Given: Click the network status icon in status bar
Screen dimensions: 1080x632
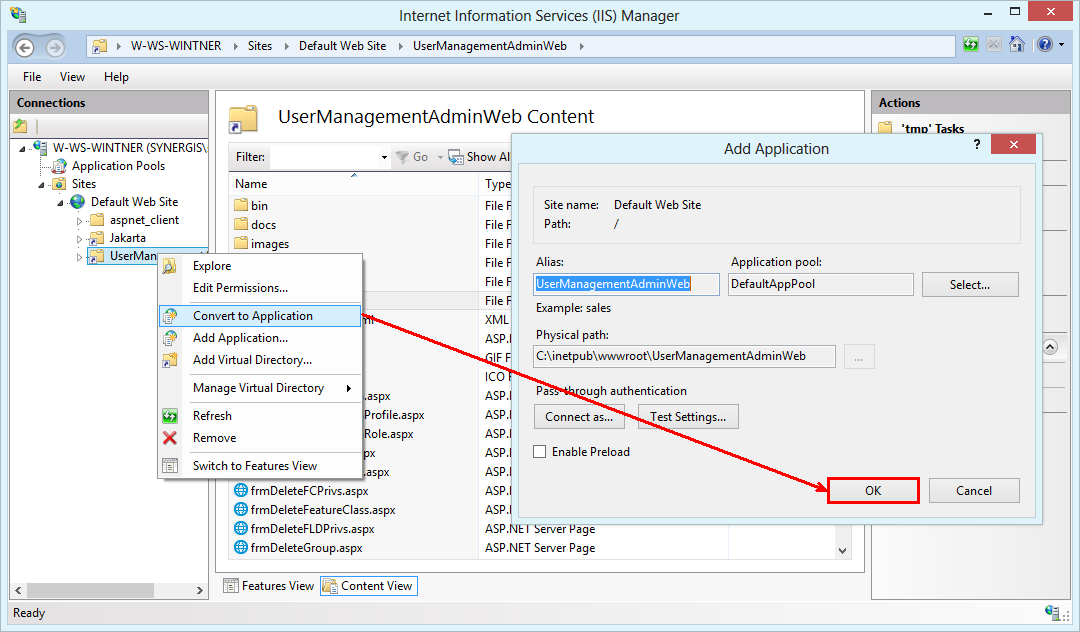Looking at the screenshot, I should pyautogui.click(x=1055, y=613).
